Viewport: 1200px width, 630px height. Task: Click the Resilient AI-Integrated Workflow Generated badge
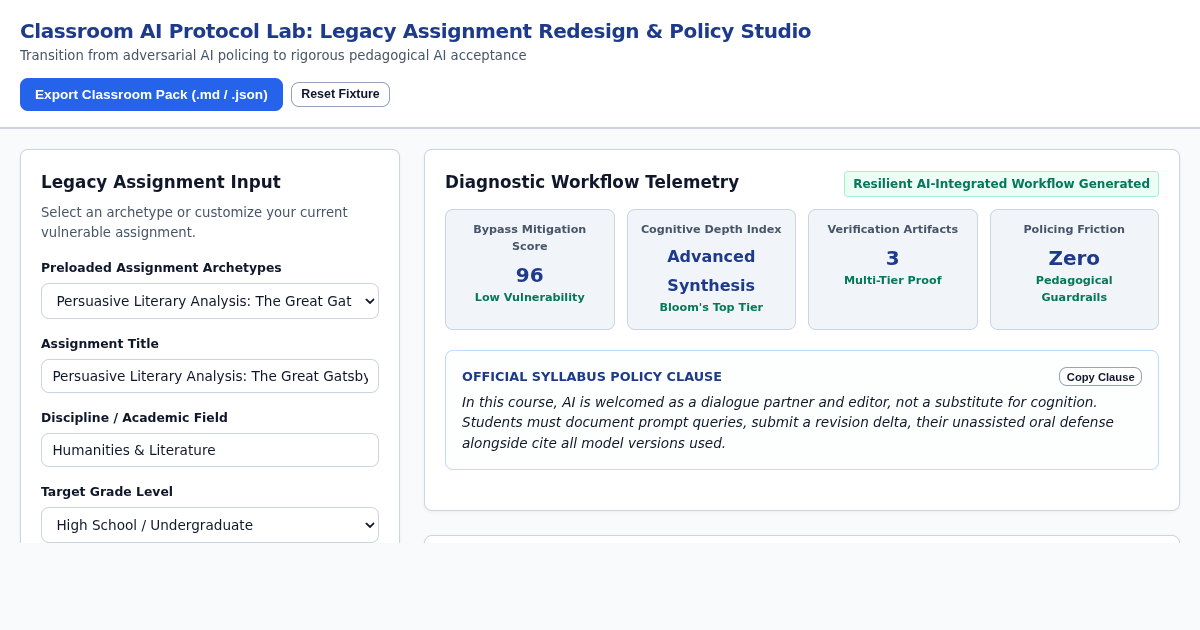coord(1001,184)
